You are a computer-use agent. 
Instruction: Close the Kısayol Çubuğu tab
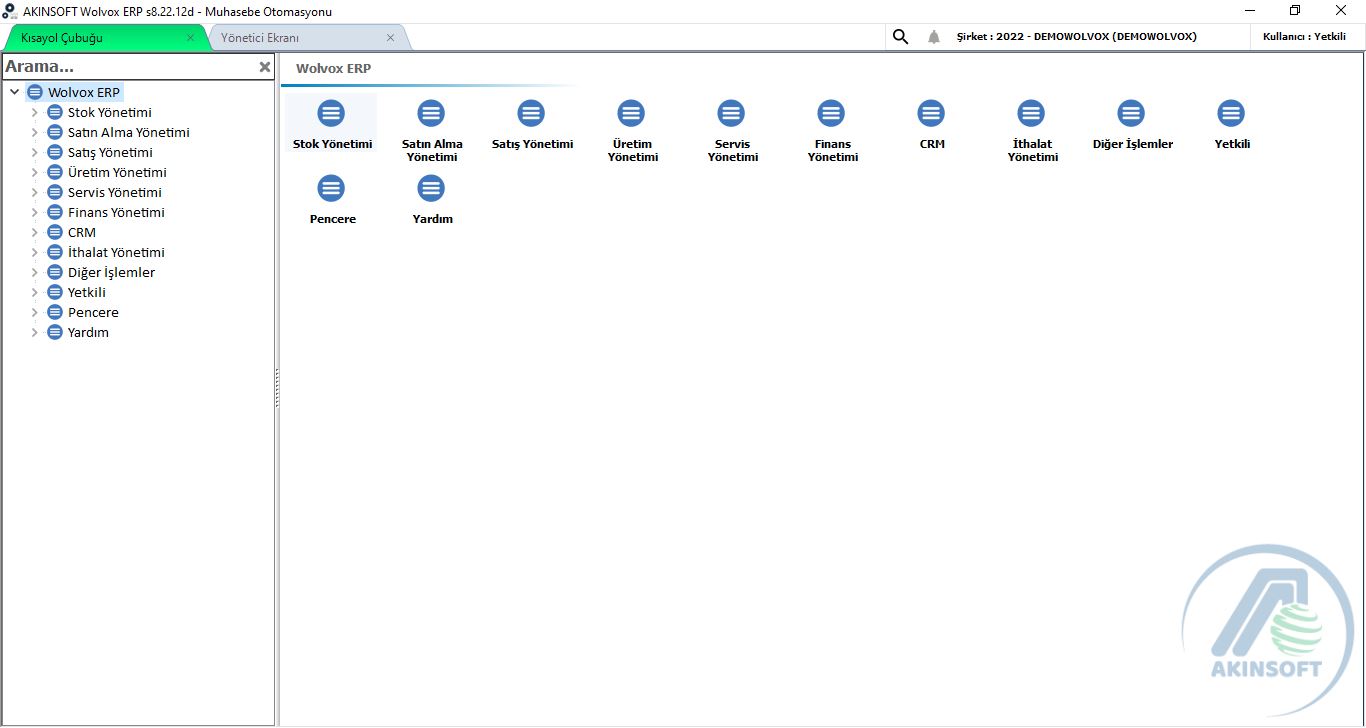(190, 38)
